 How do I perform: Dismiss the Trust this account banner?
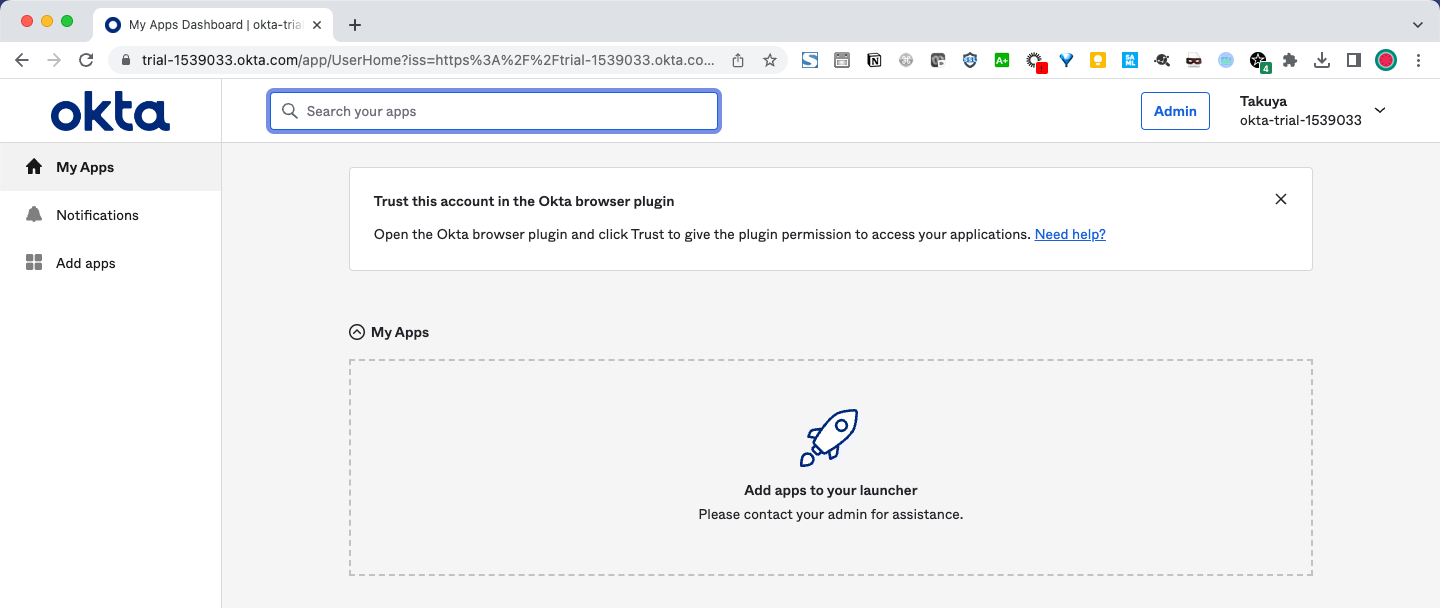click(1281, 199)
